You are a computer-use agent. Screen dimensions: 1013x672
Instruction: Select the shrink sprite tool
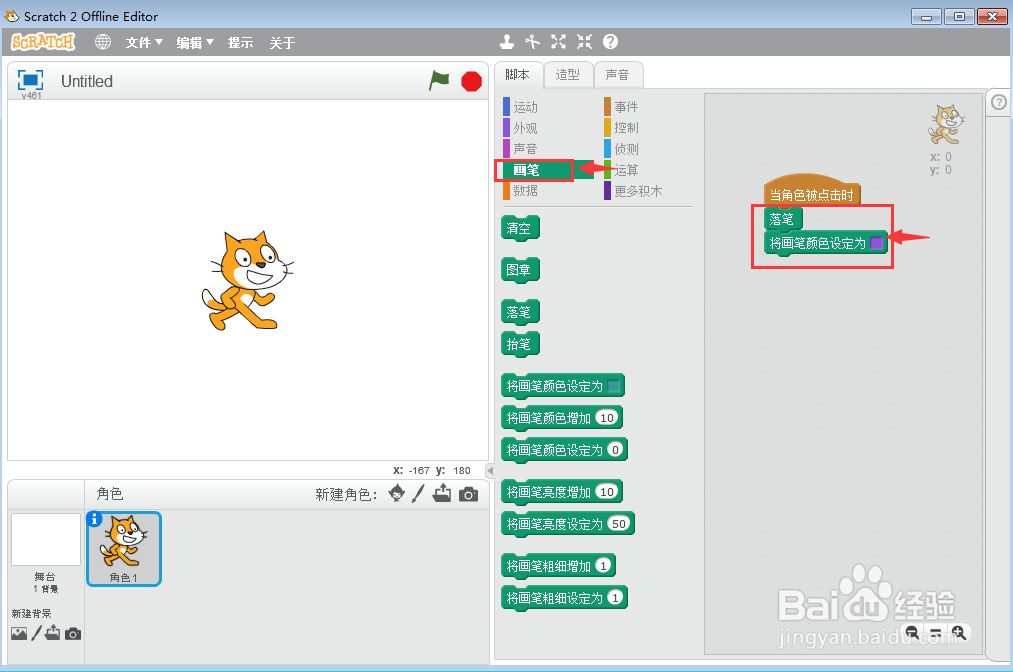[x=583, y=42]
